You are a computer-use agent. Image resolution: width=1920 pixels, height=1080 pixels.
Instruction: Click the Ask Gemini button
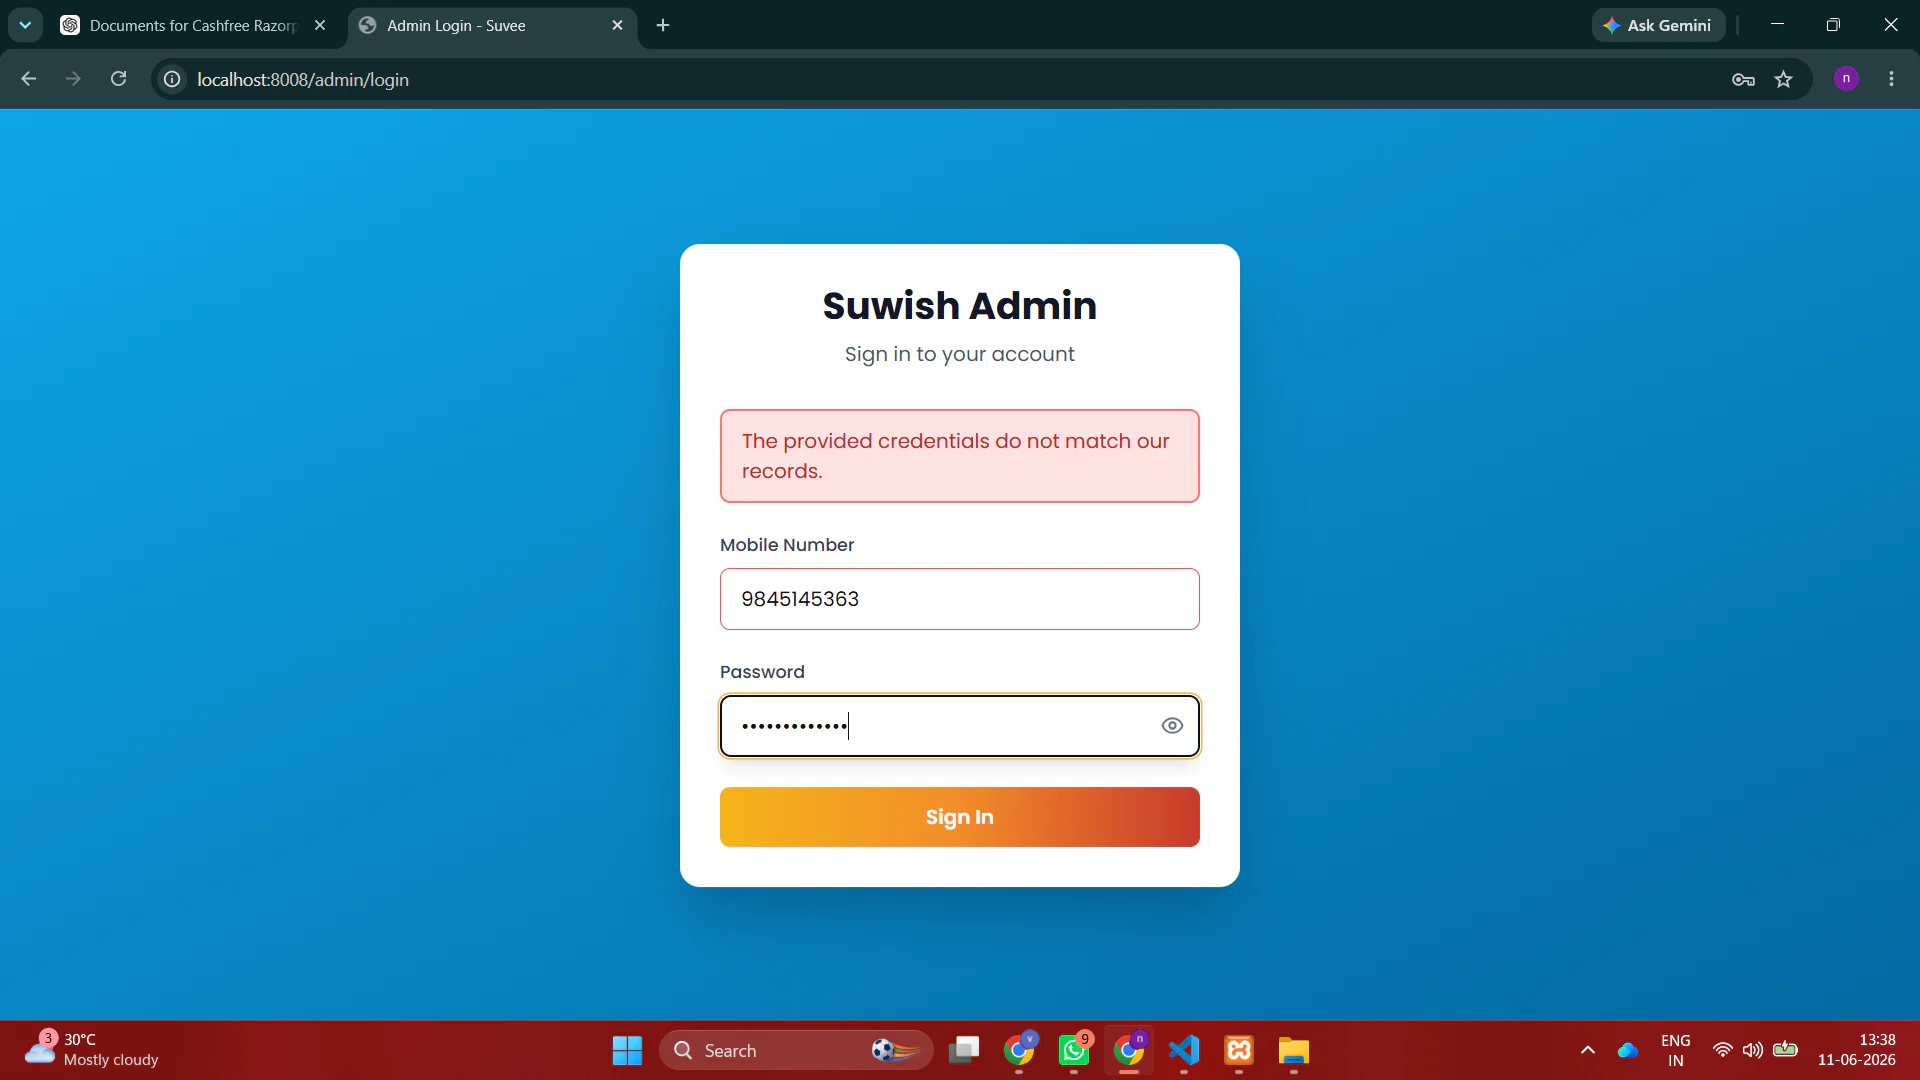[1657, 25]
